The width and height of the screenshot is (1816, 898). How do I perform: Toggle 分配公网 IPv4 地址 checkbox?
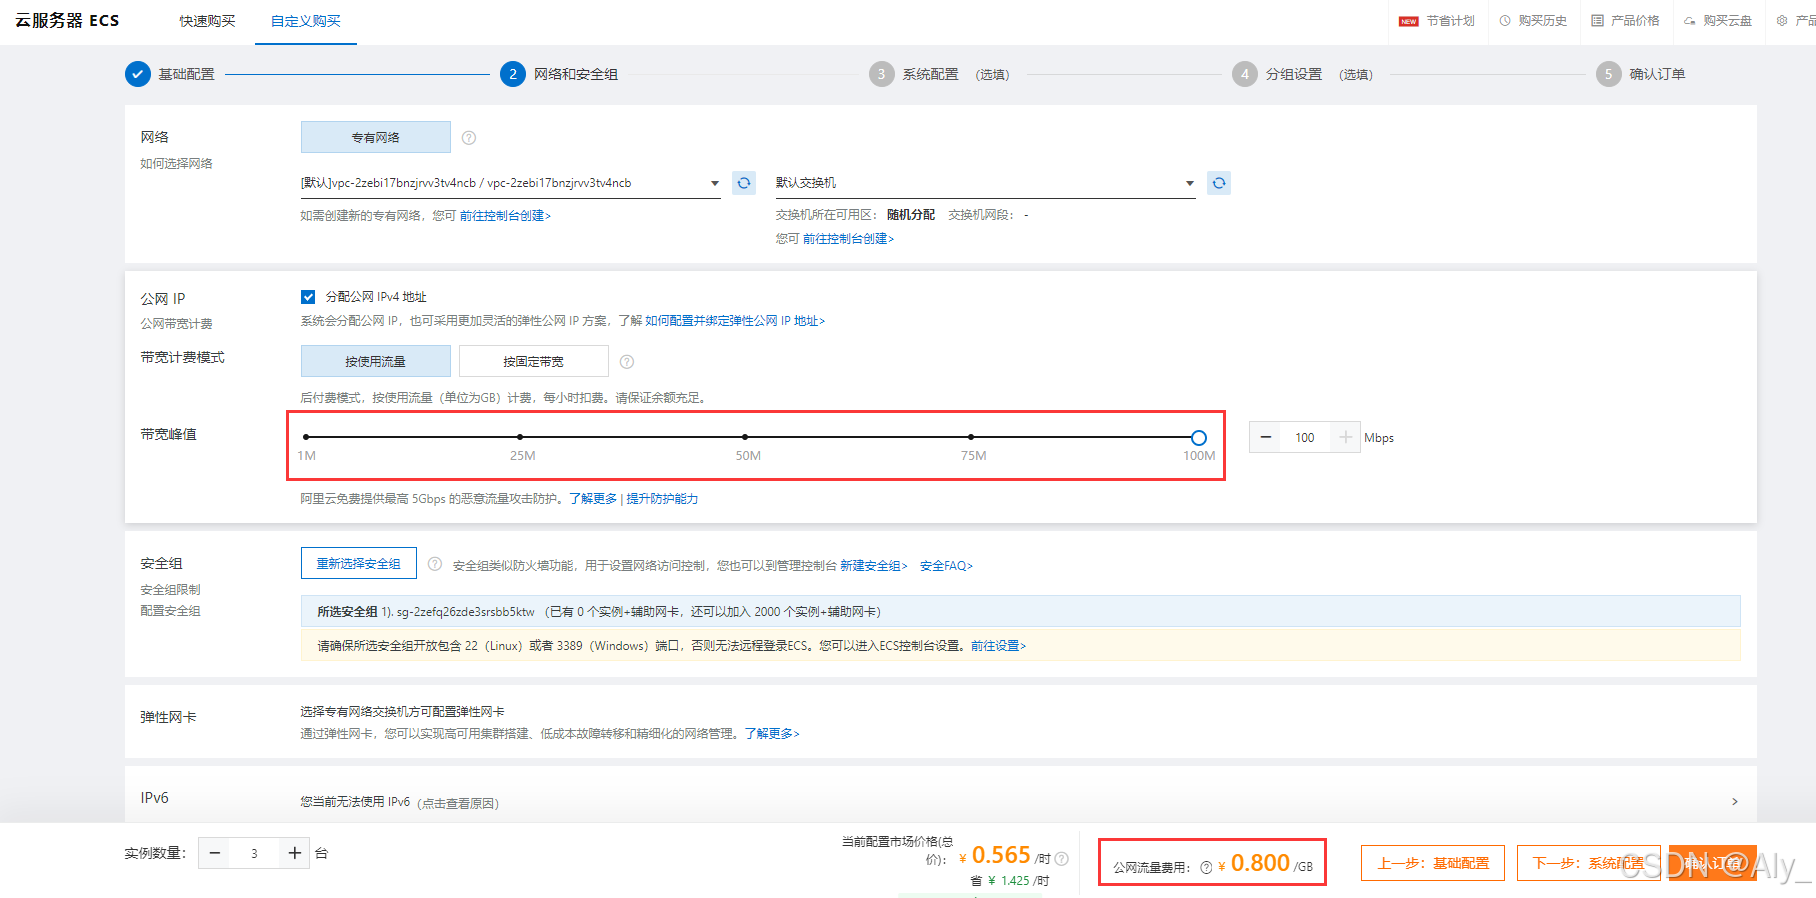coord(308,297)
